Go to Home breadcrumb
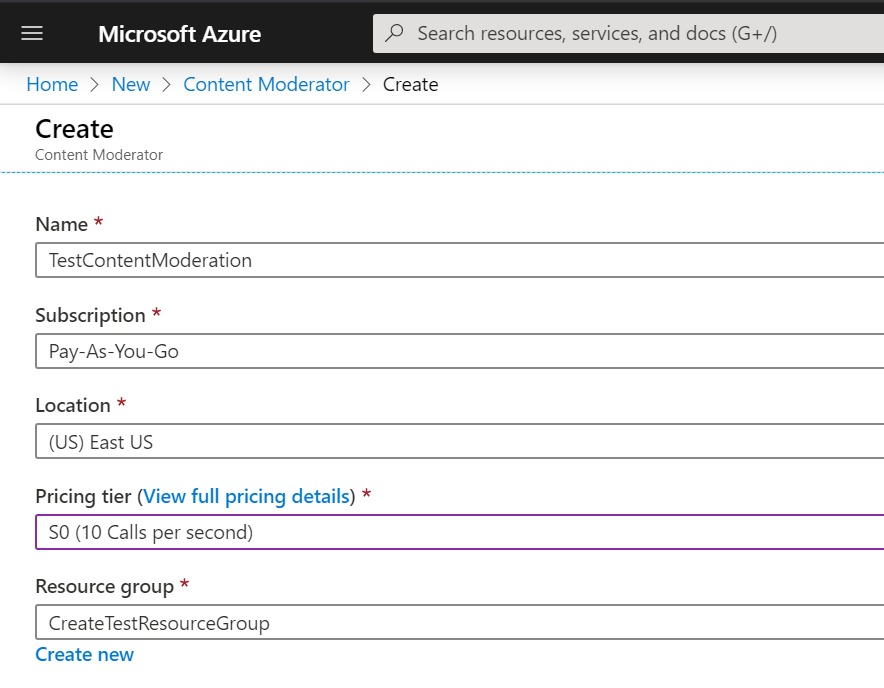 coord(52,85)
